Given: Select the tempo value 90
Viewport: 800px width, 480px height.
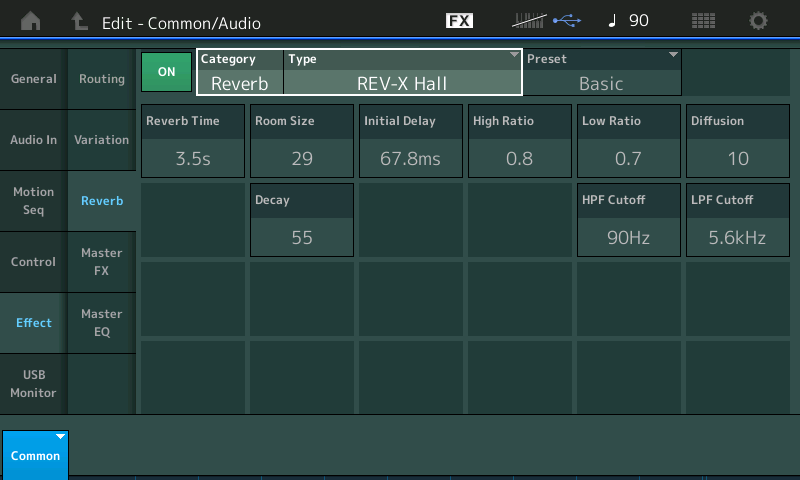Looking at the screenshot, I should [x=639, y=20].
